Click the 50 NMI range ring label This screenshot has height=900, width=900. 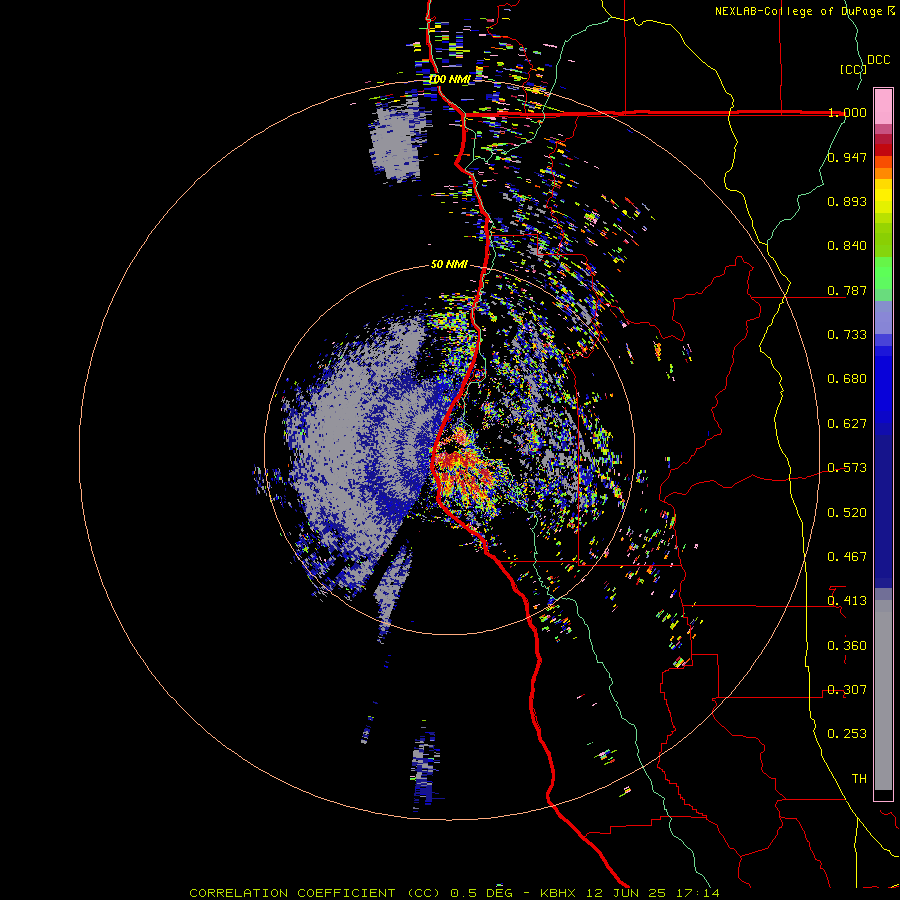(449, 264)
